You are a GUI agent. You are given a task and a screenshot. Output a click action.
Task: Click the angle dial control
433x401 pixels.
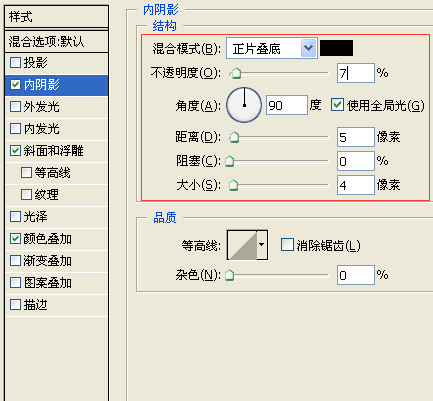pyautogui.click(x=244, y=105)
